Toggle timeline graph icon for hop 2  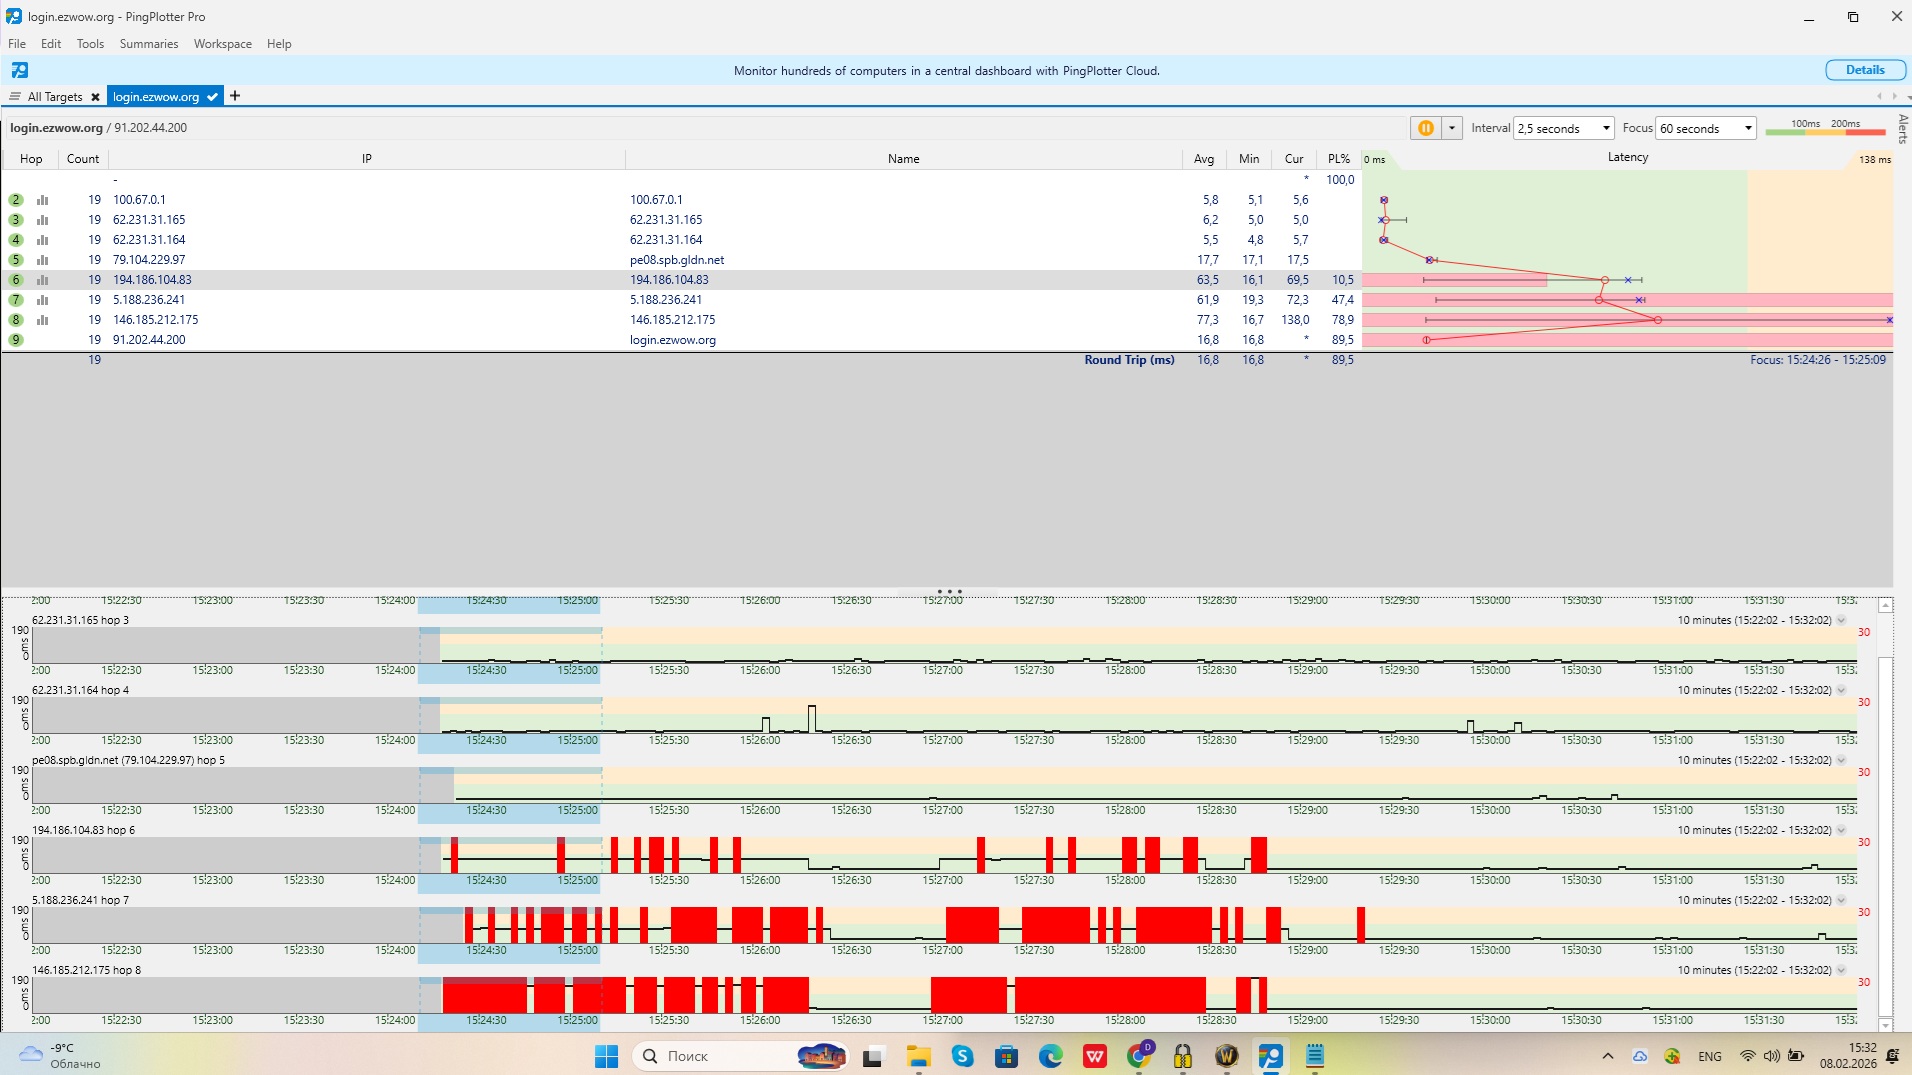point(42,200)
